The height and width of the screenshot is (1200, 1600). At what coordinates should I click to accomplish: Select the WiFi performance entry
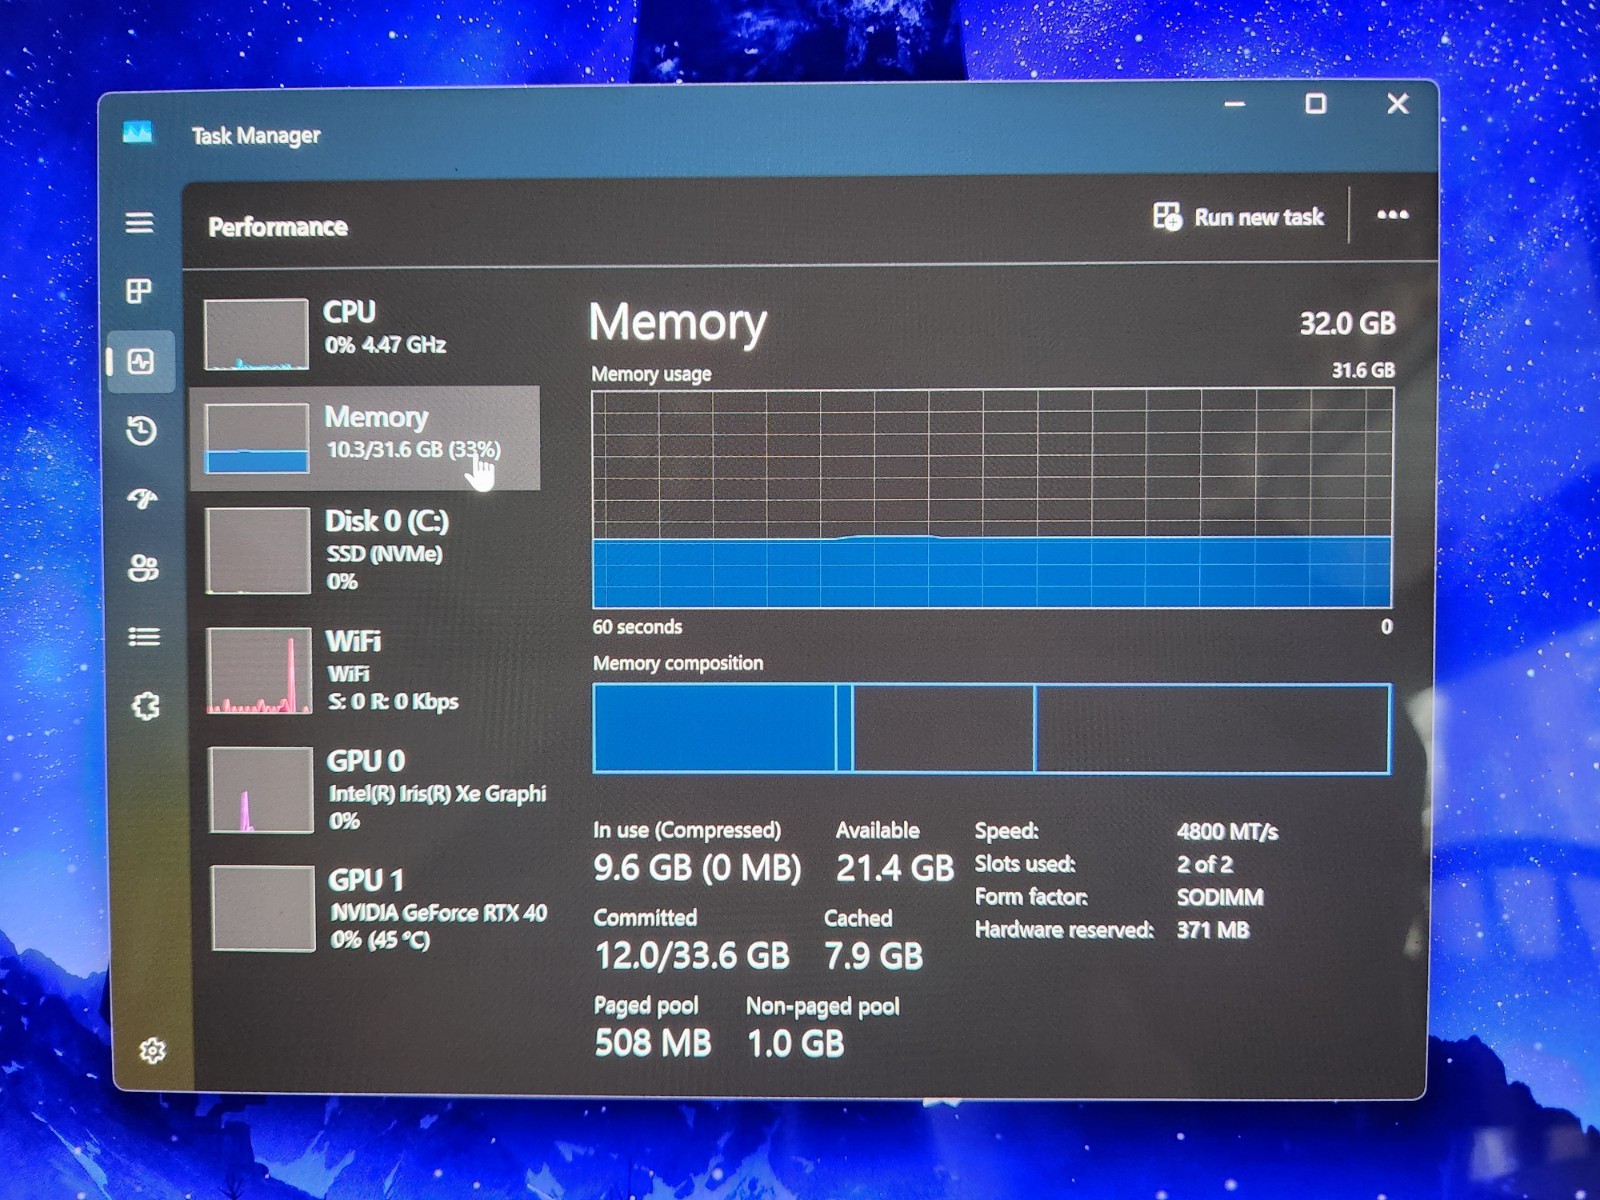(x=369, y=670)
